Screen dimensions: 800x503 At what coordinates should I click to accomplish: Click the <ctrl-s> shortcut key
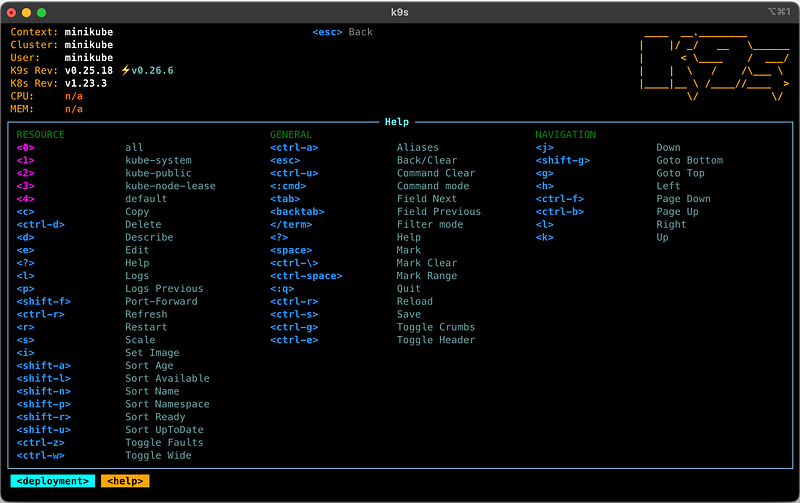click(x=294, y=314)
